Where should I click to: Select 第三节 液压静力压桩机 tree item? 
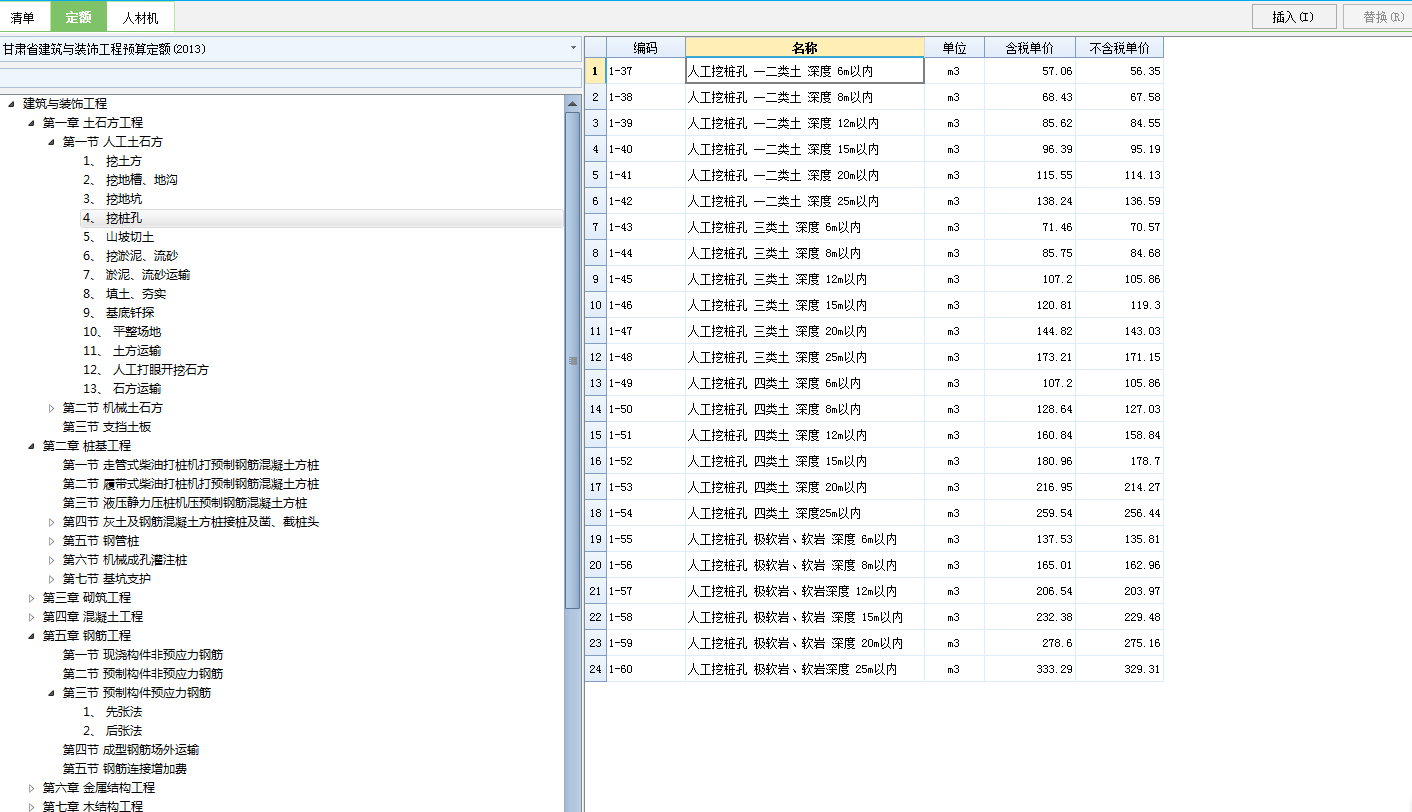[x=185, y=503]
